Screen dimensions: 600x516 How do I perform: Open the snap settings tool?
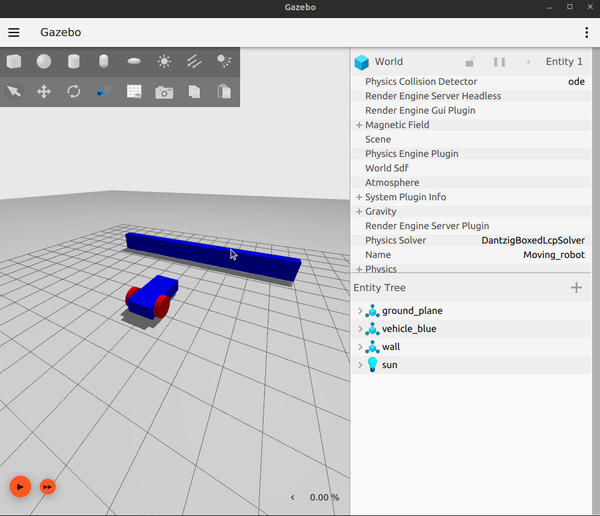coord(104,91)
